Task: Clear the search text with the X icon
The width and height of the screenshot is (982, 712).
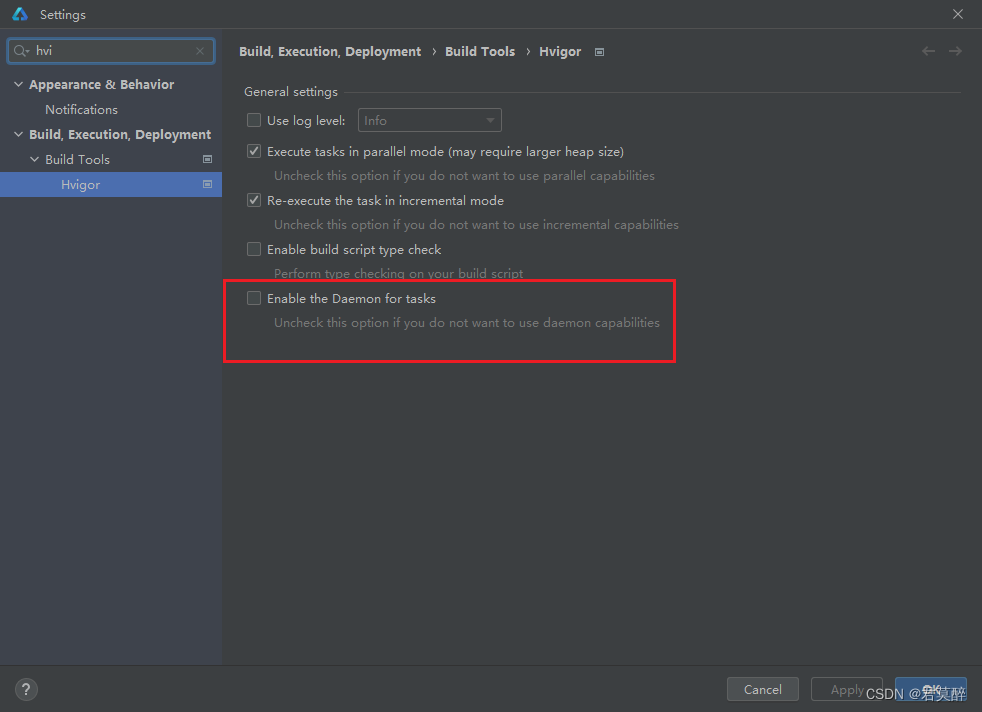Action: 199,50
